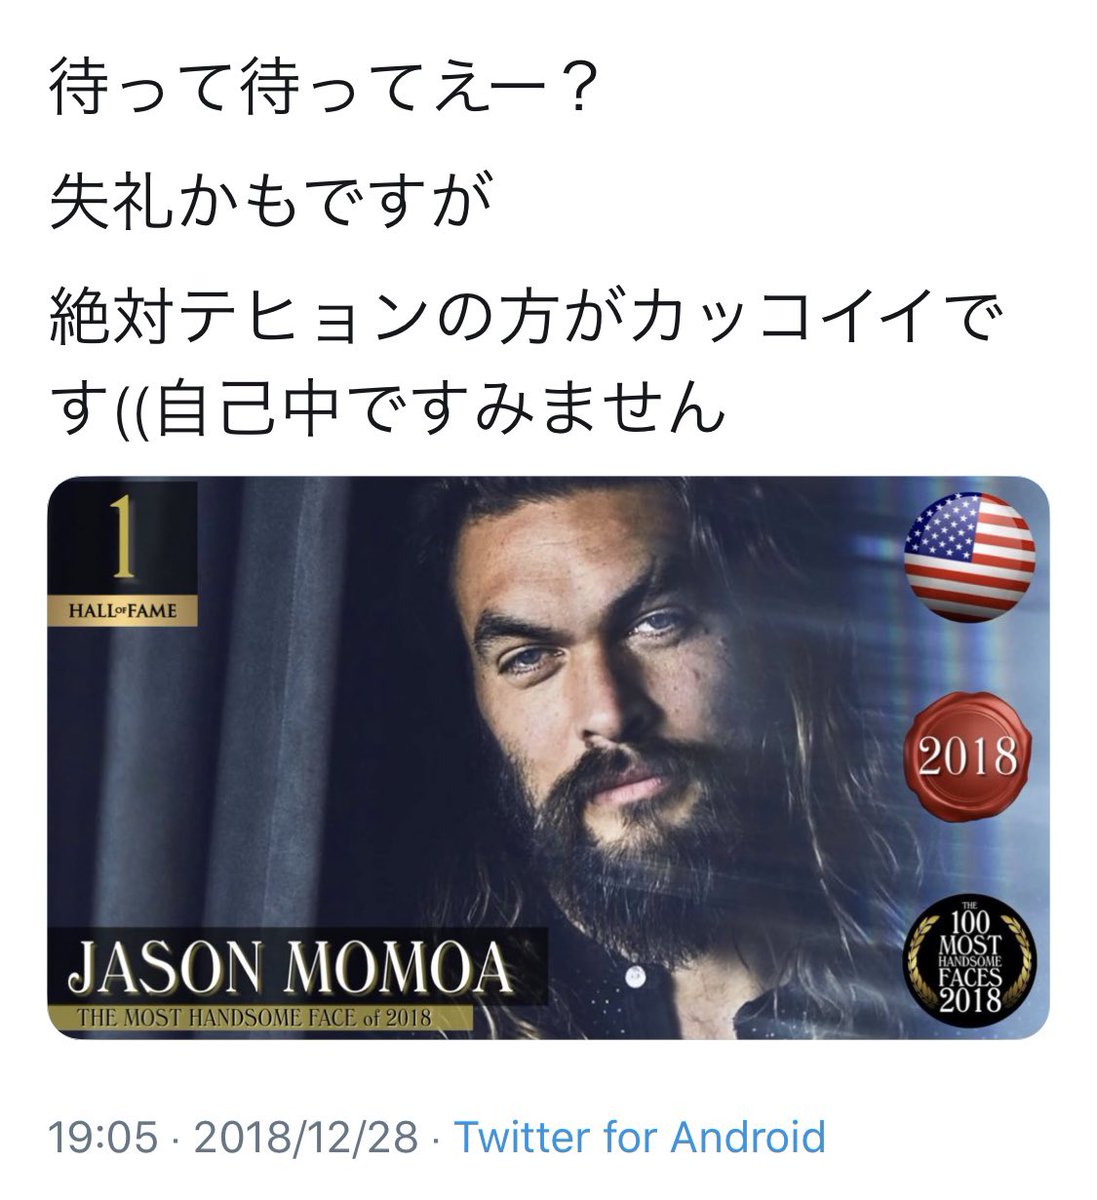The image size is (1097, 1200).
Task: Select the Hall of Fame label
Action: tap(123, 610)
